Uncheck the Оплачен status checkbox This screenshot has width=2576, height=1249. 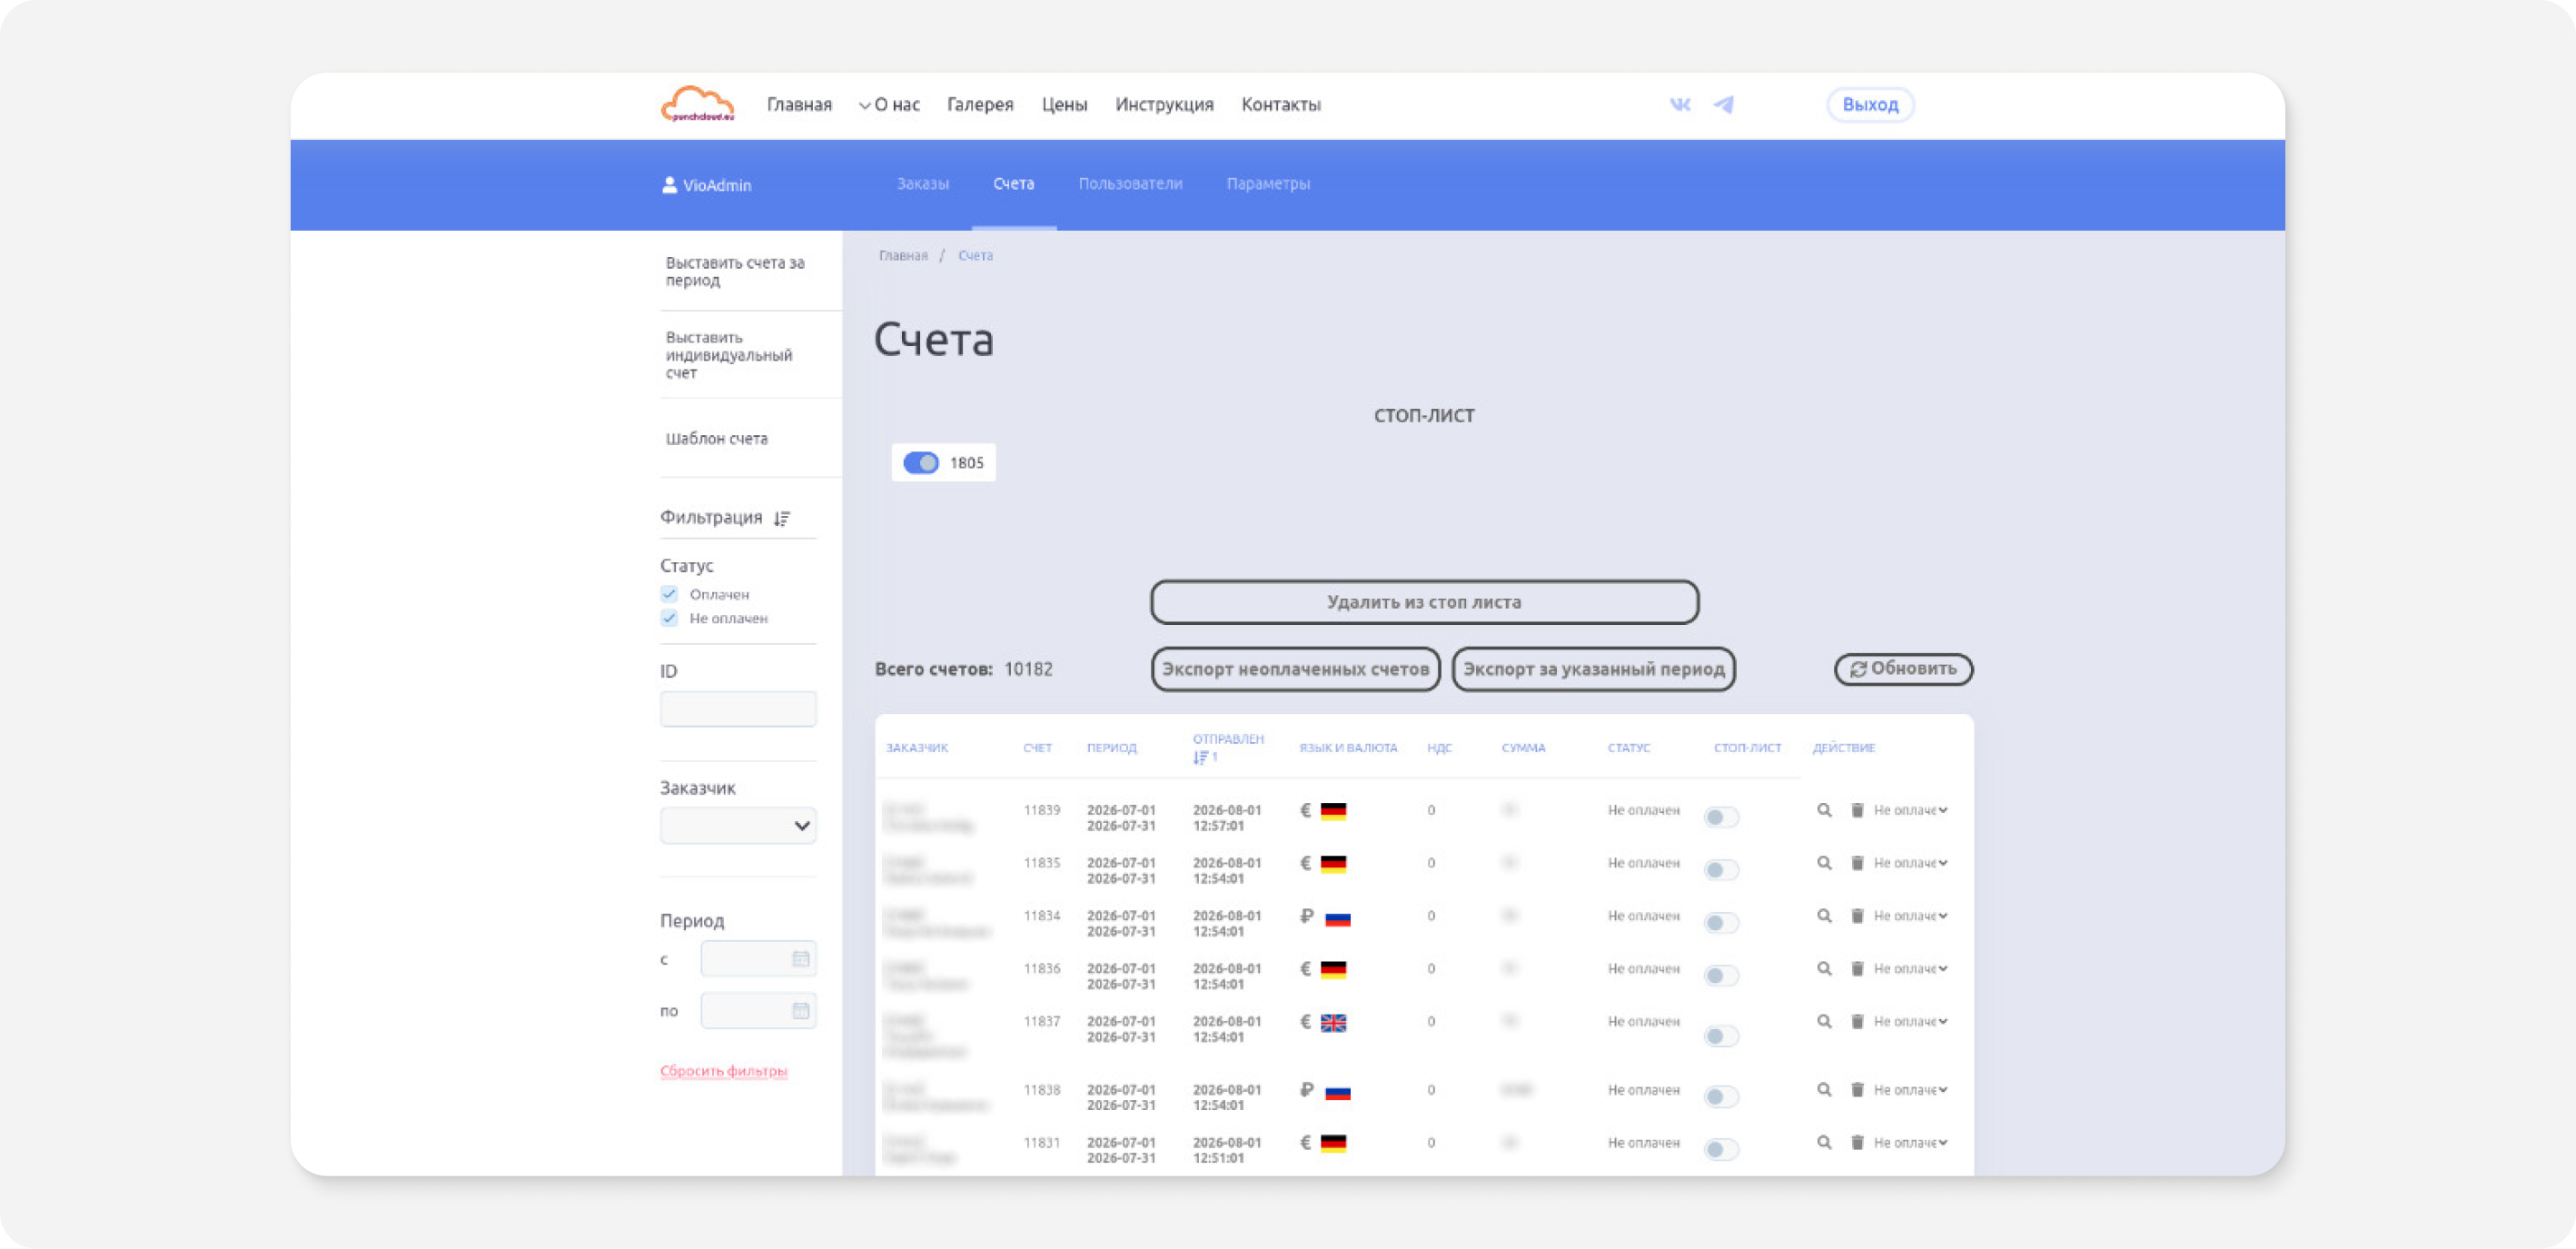(x=669, y=594)
